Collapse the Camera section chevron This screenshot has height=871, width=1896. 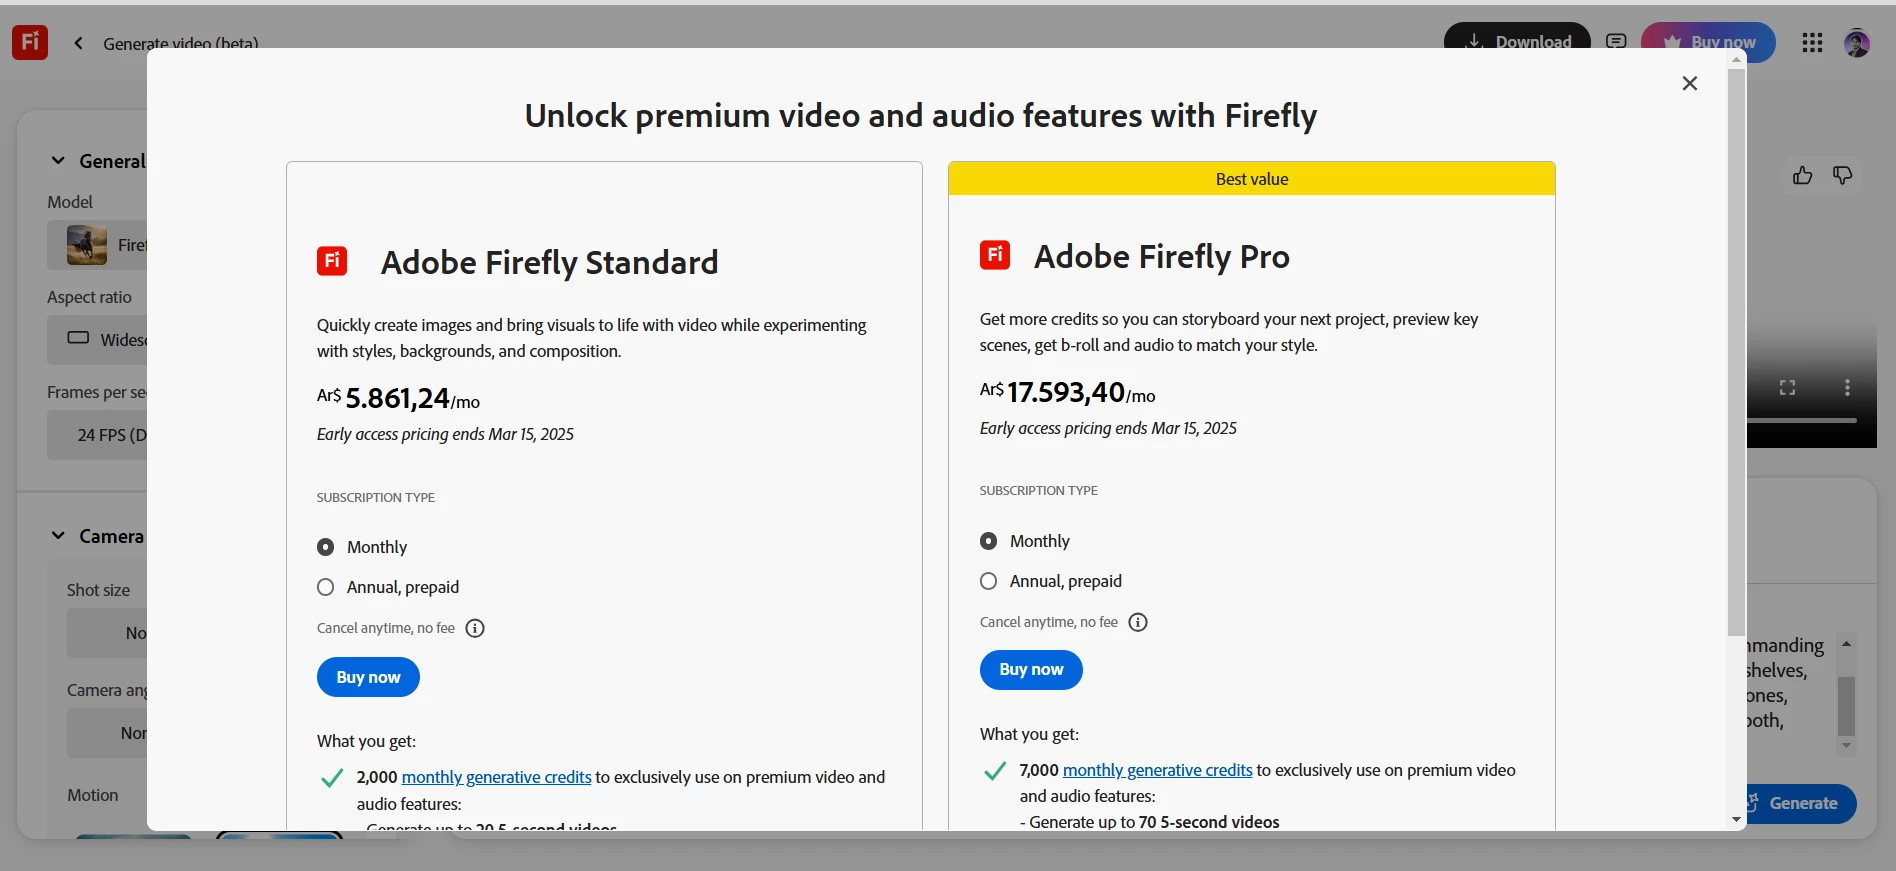point(58,536)
